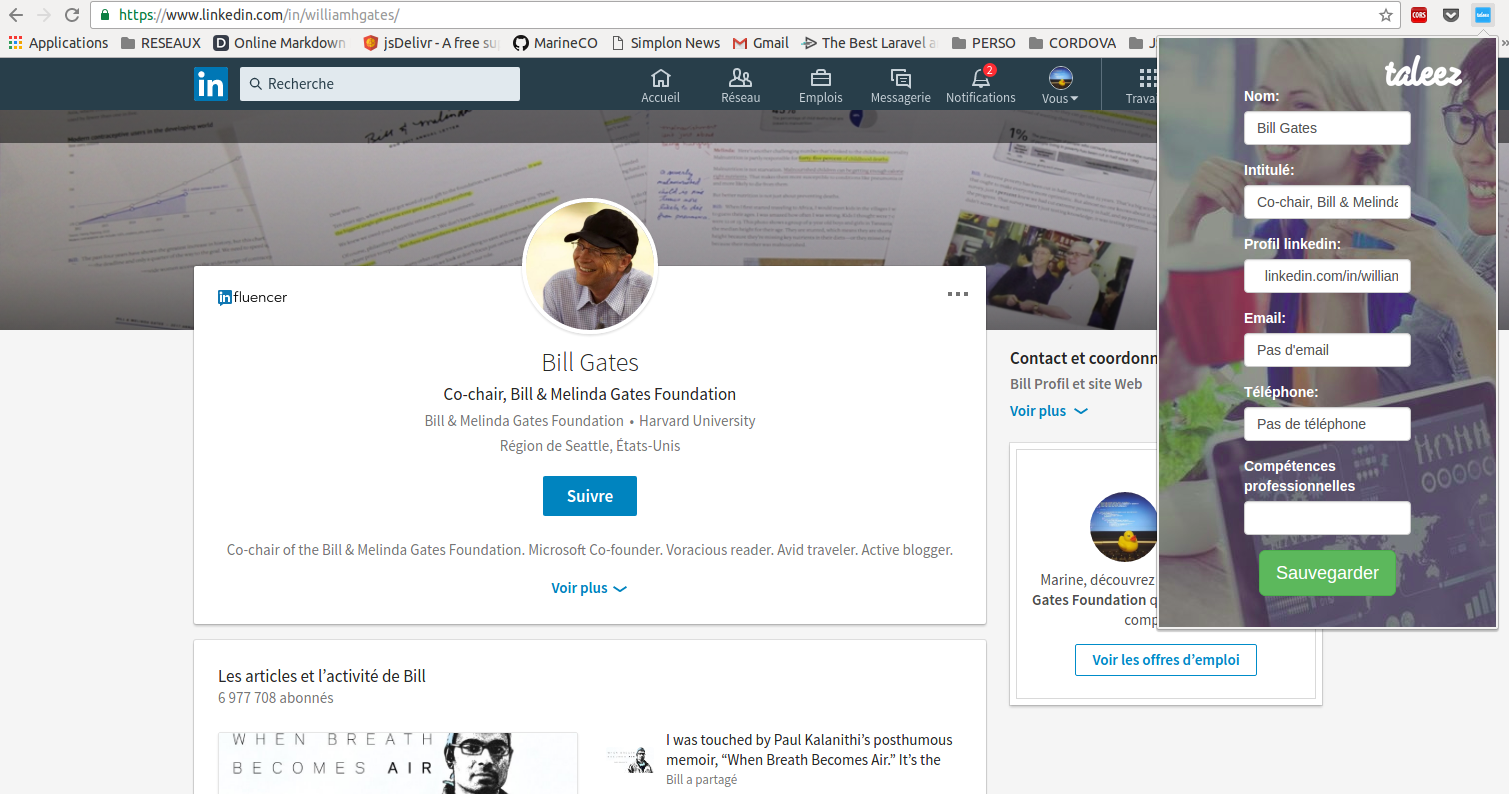Click the Suivre follow button

point(590,496)
